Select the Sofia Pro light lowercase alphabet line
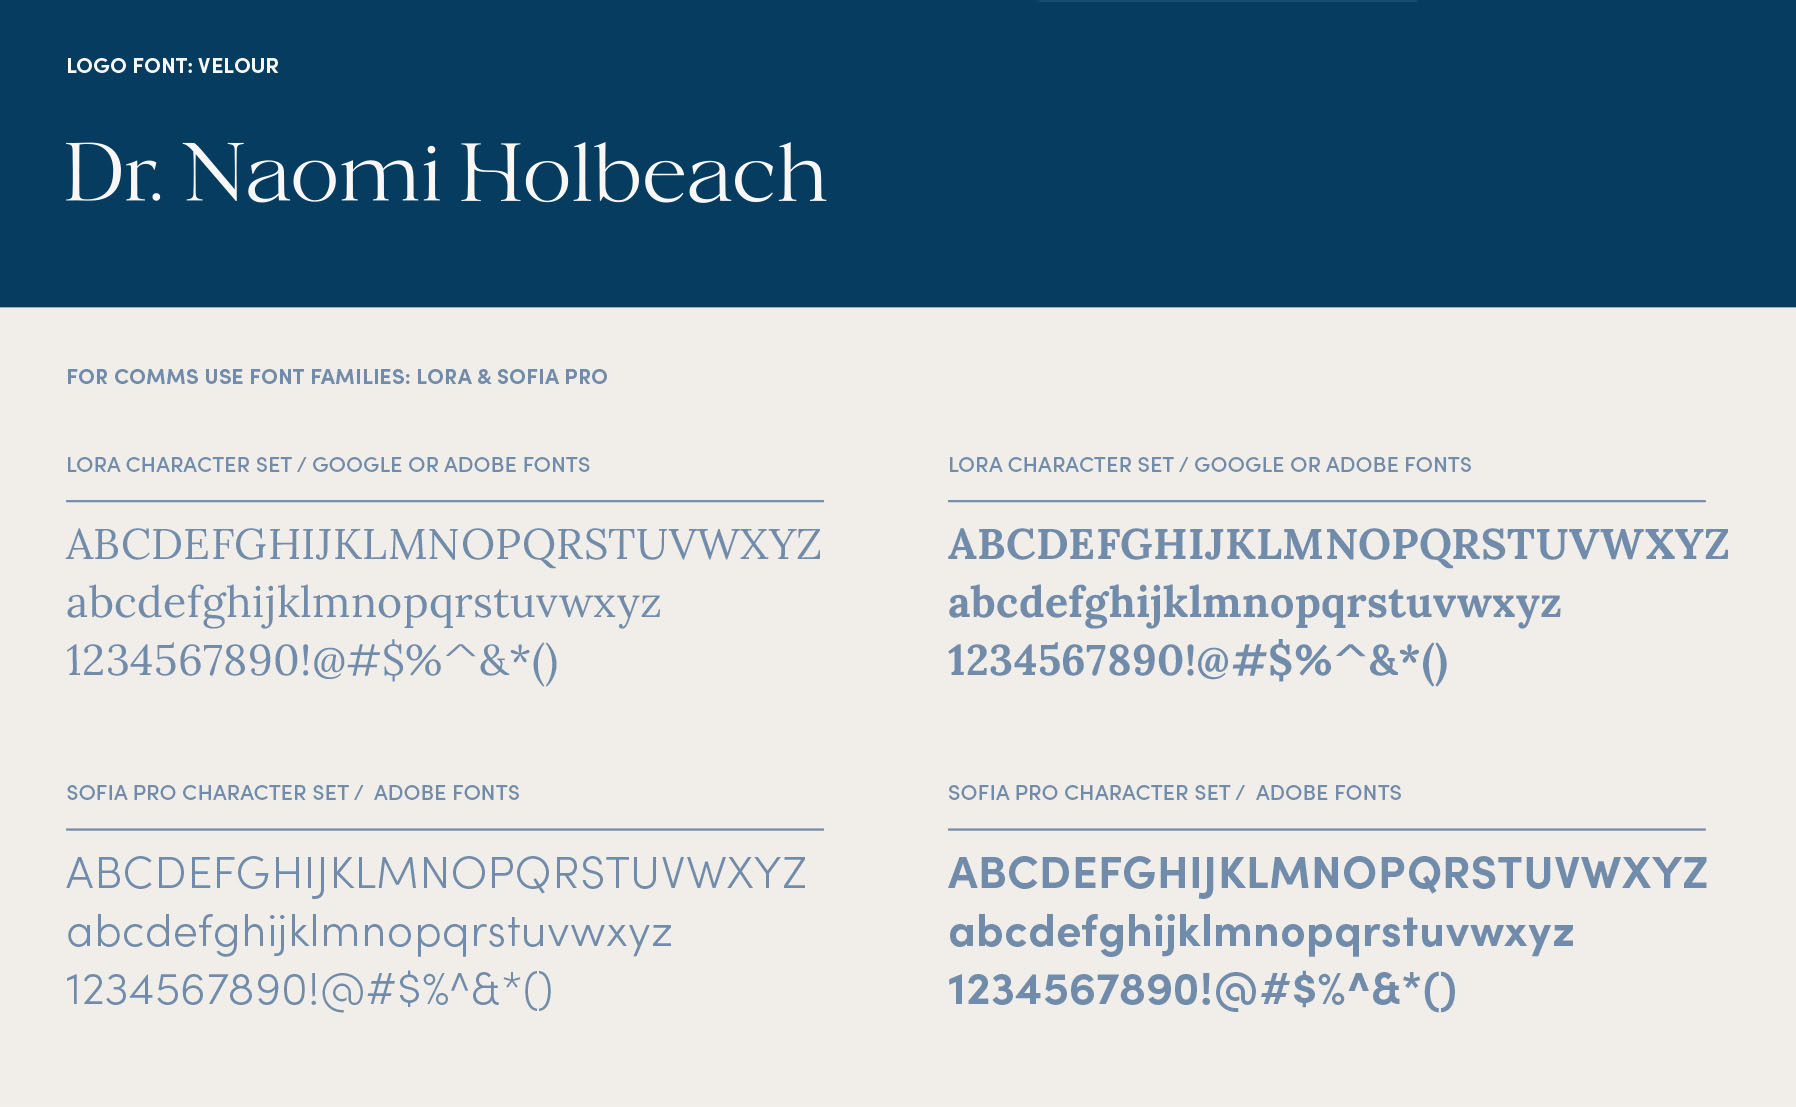This screenshot has height=1107, width=1796. [x=369, y=932]
